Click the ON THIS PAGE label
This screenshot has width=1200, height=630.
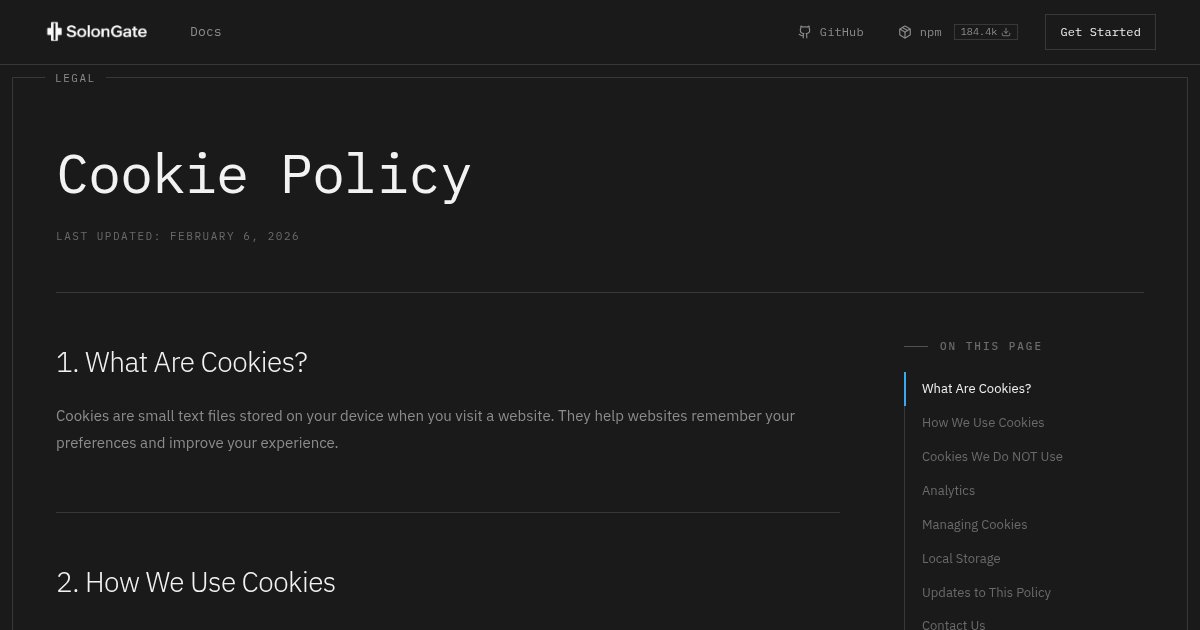[991, 346]
